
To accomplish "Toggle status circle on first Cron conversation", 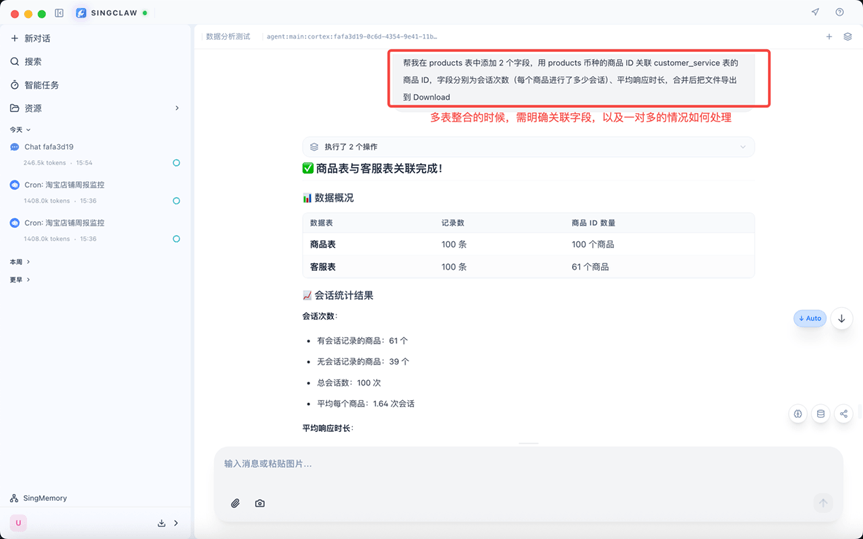I will [x=176, y=201].
